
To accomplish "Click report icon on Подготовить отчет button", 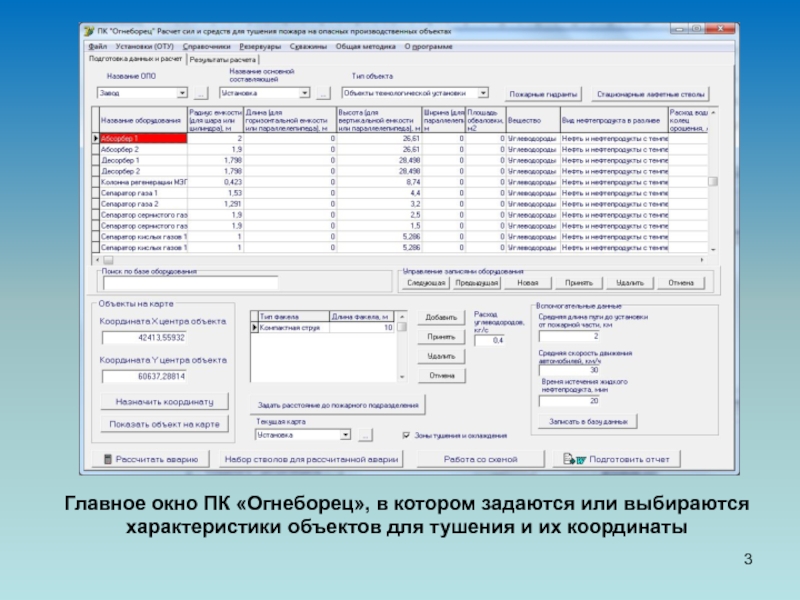I will [x=574, y=459].
